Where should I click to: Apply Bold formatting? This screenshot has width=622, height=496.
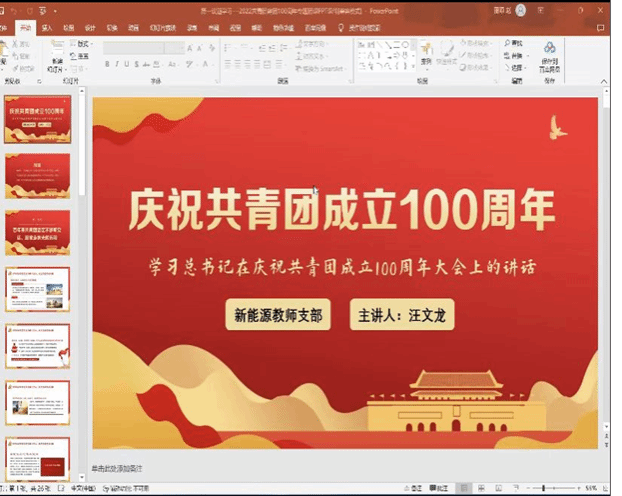point(108,64)
